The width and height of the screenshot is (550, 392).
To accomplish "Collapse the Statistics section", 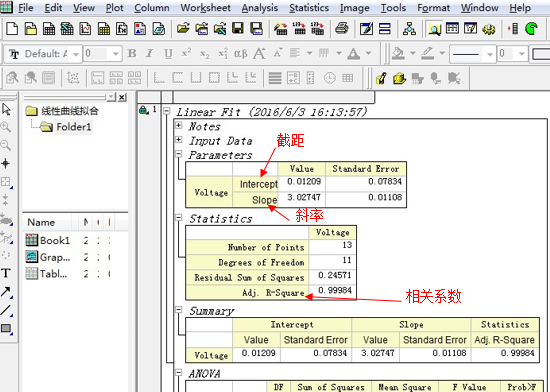I will [x=179, y=218].
